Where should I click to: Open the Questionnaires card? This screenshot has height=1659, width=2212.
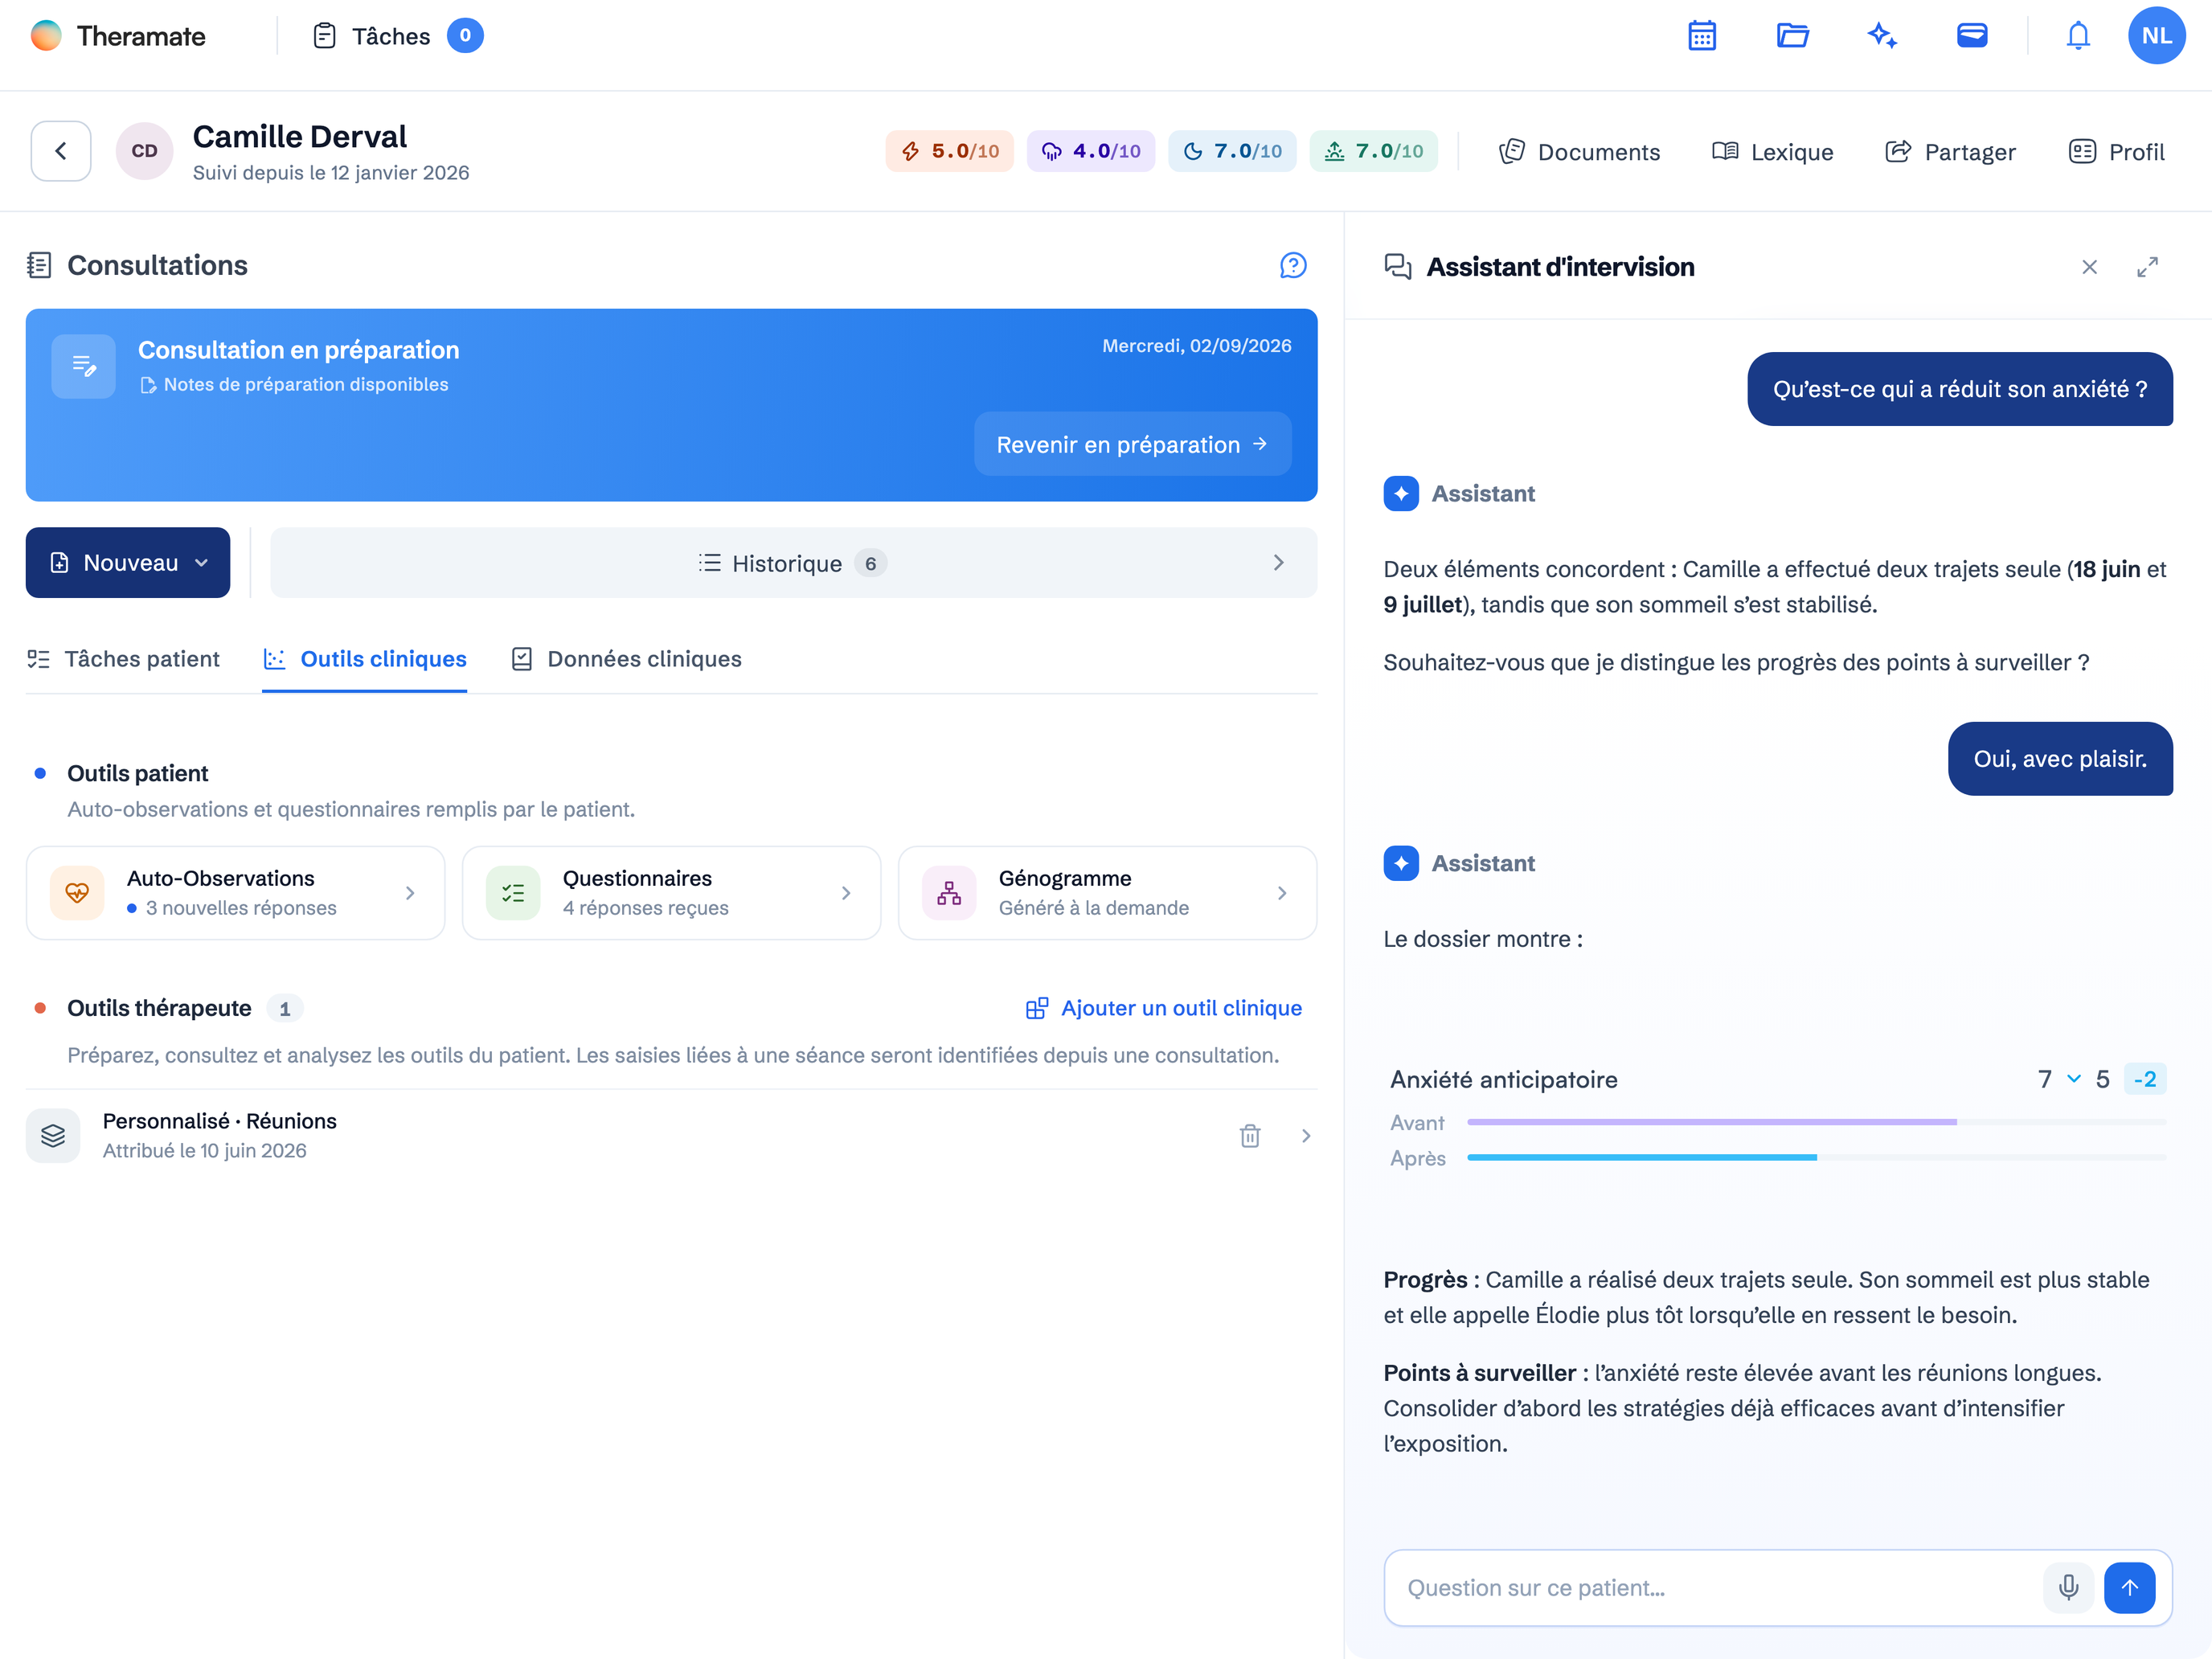671,892
